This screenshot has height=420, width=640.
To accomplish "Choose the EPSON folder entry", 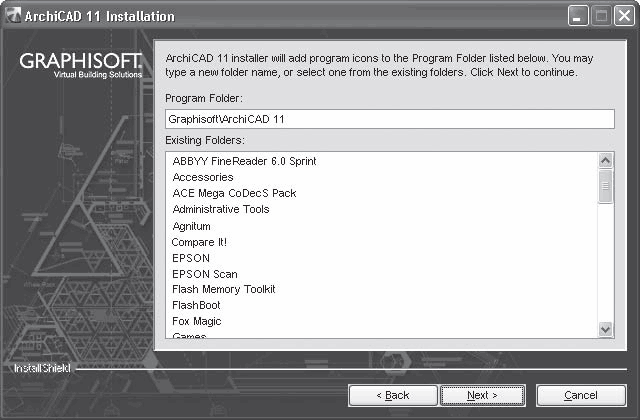I will pos(189,258).
